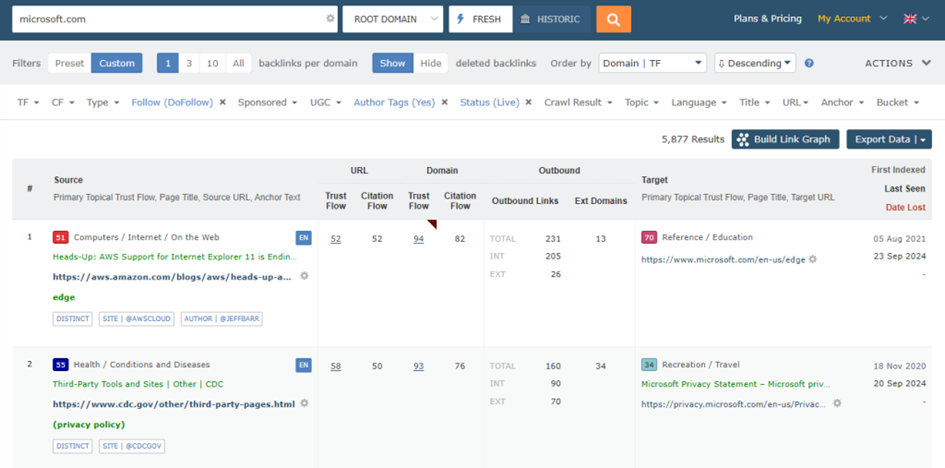Image resolution: width=945 pixels, height=468 pixels.
Task: Click the dark red corner marker near Domain Trust Flow 94
Action: pyautogui.click(x=433, y=223)
